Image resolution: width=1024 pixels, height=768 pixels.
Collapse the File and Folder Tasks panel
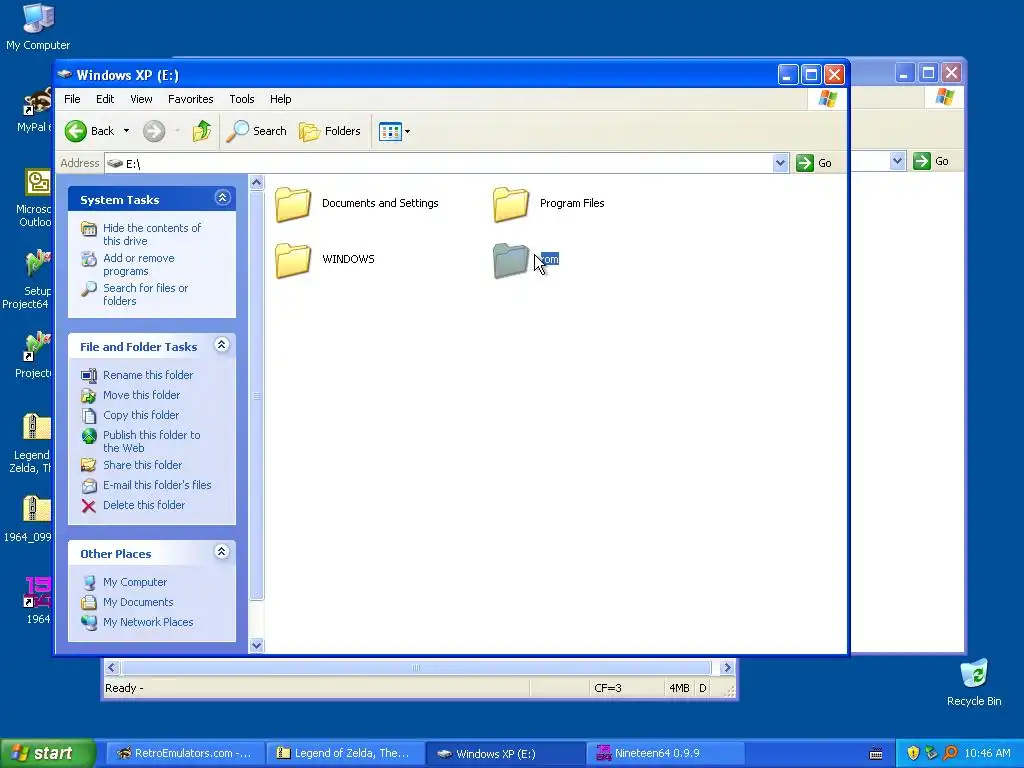222,345
